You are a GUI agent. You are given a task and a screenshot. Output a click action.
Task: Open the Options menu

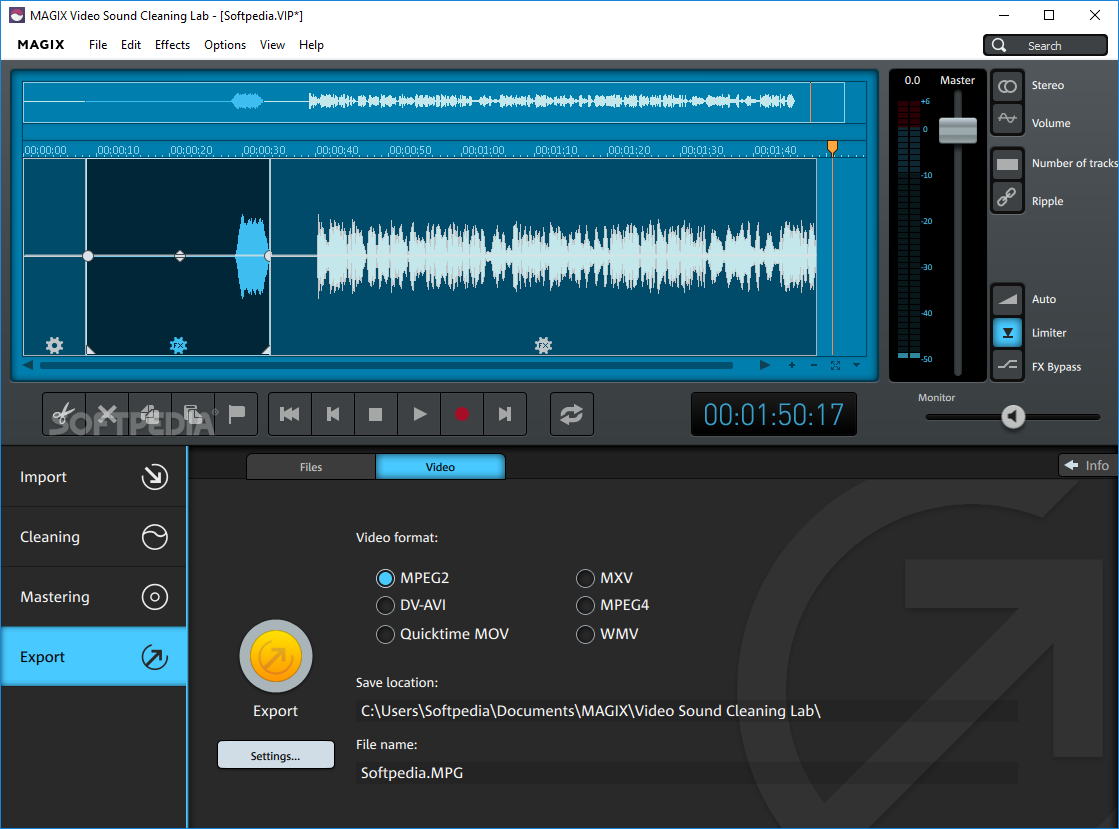coord(225,45)
